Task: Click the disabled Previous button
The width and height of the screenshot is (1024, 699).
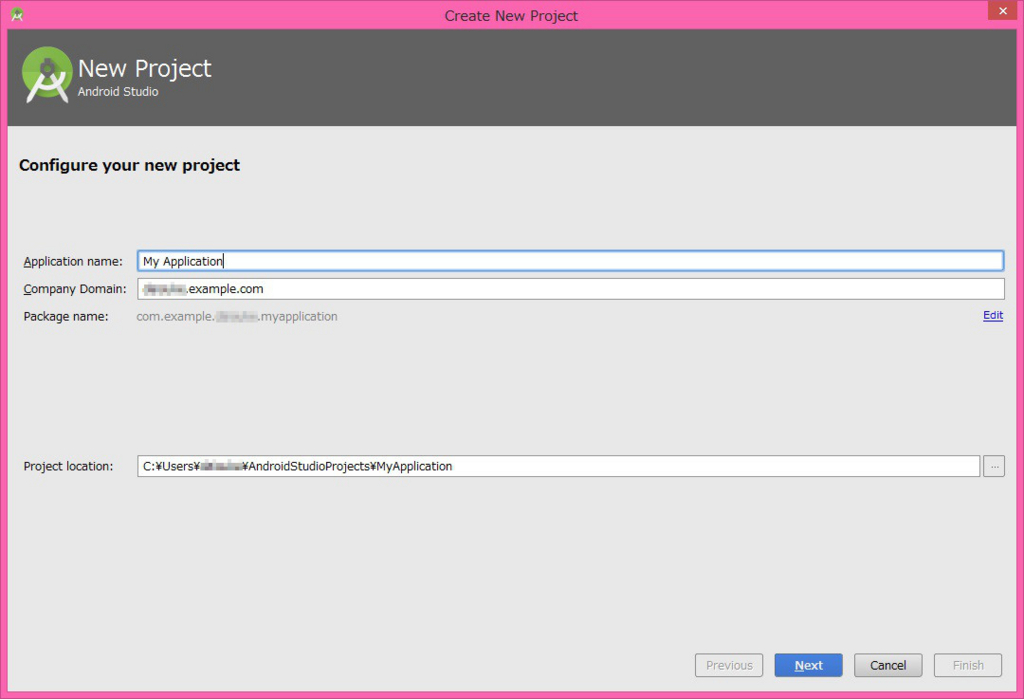Action: 729,665
